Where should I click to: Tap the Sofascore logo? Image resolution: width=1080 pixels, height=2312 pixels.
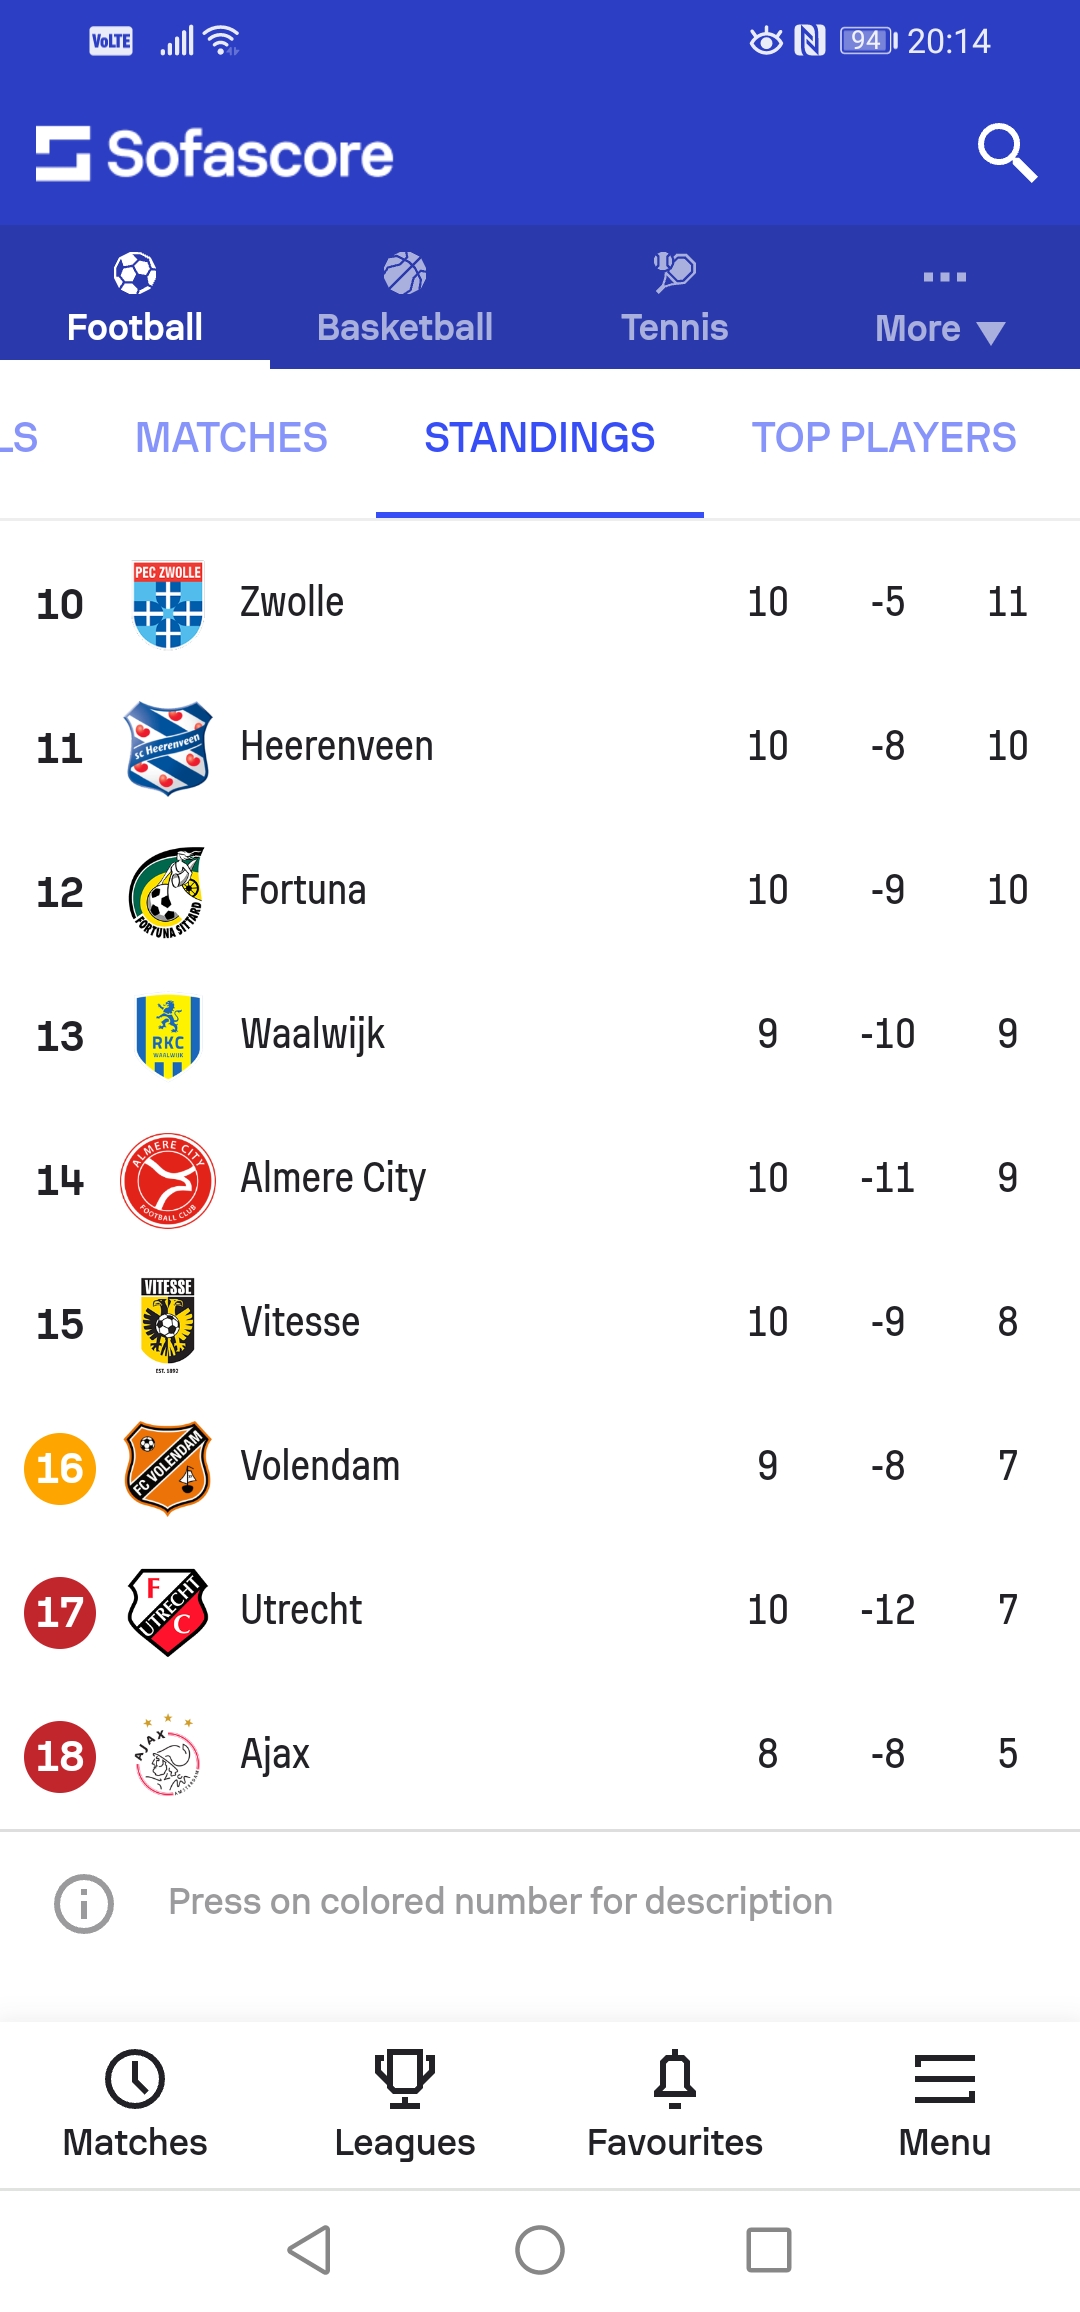click(215, 154)
